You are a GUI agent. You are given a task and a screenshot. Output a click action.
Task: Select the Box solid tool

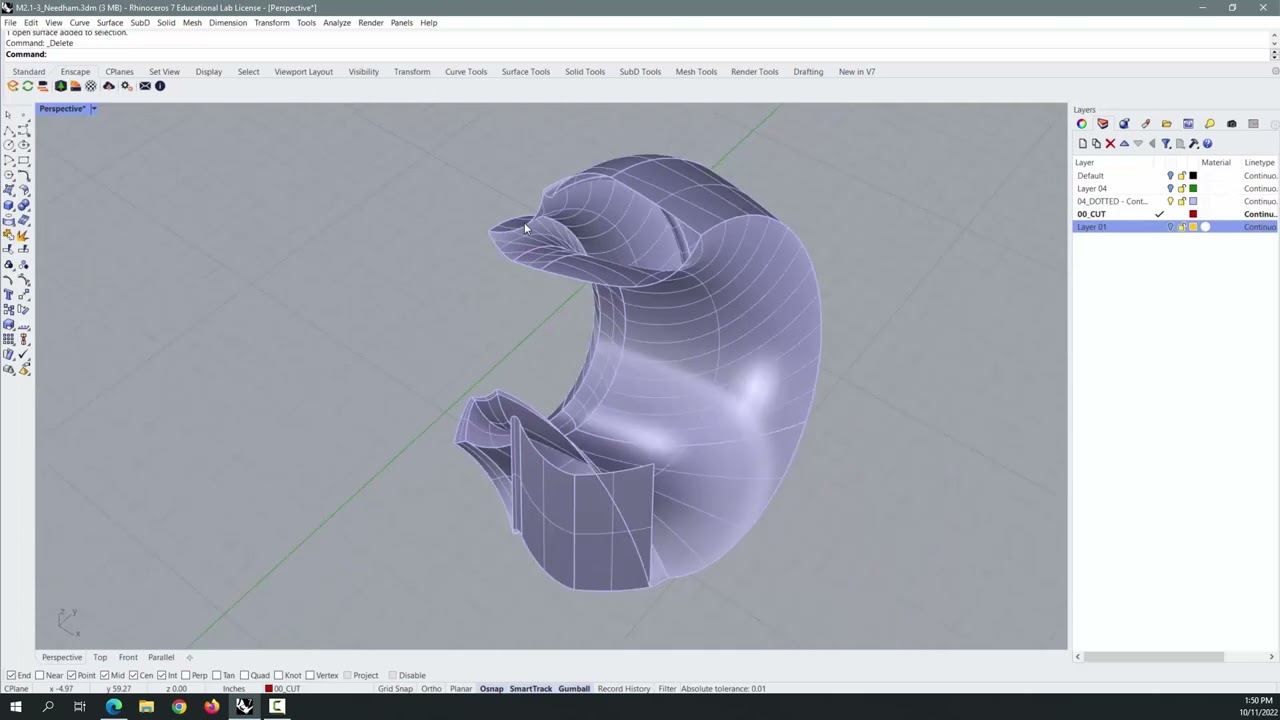click(8, 204)
